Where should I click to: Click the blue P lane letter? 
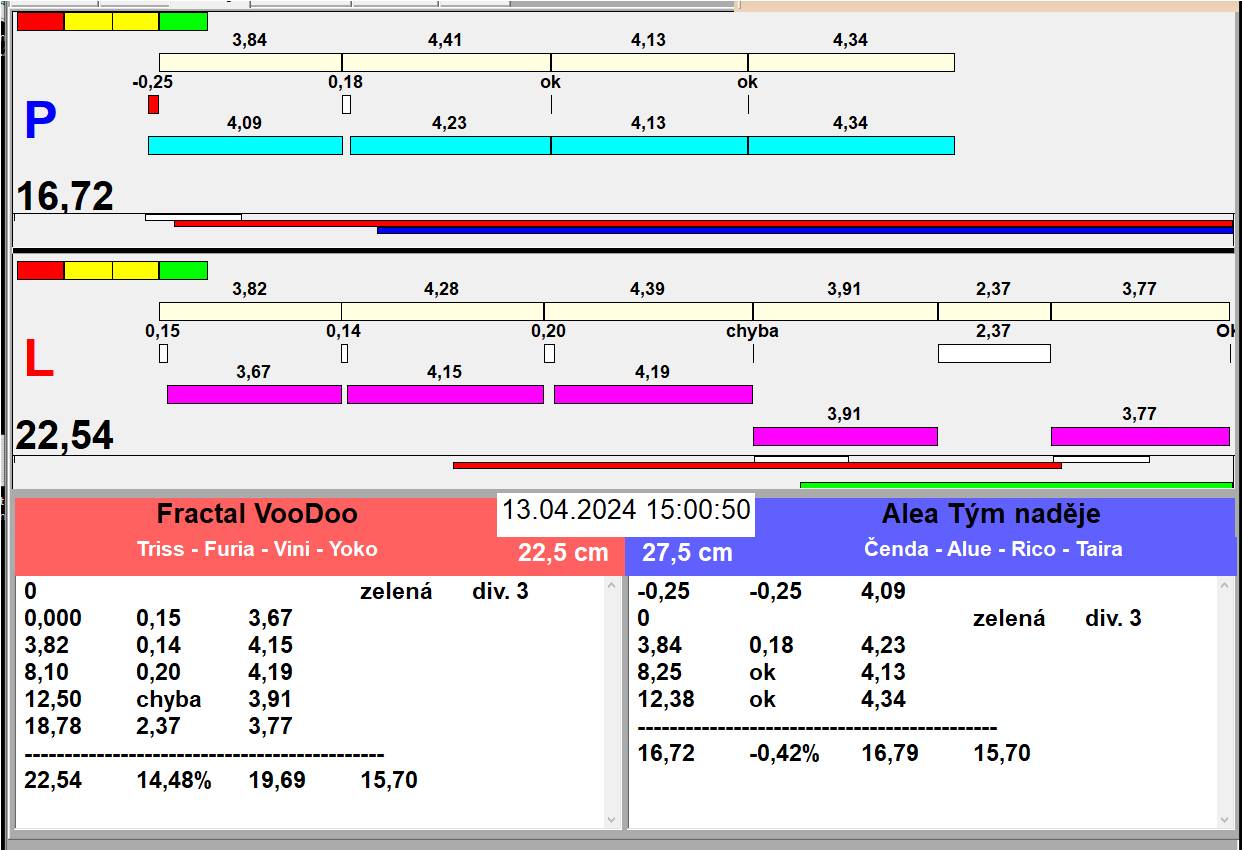point(40,121)
